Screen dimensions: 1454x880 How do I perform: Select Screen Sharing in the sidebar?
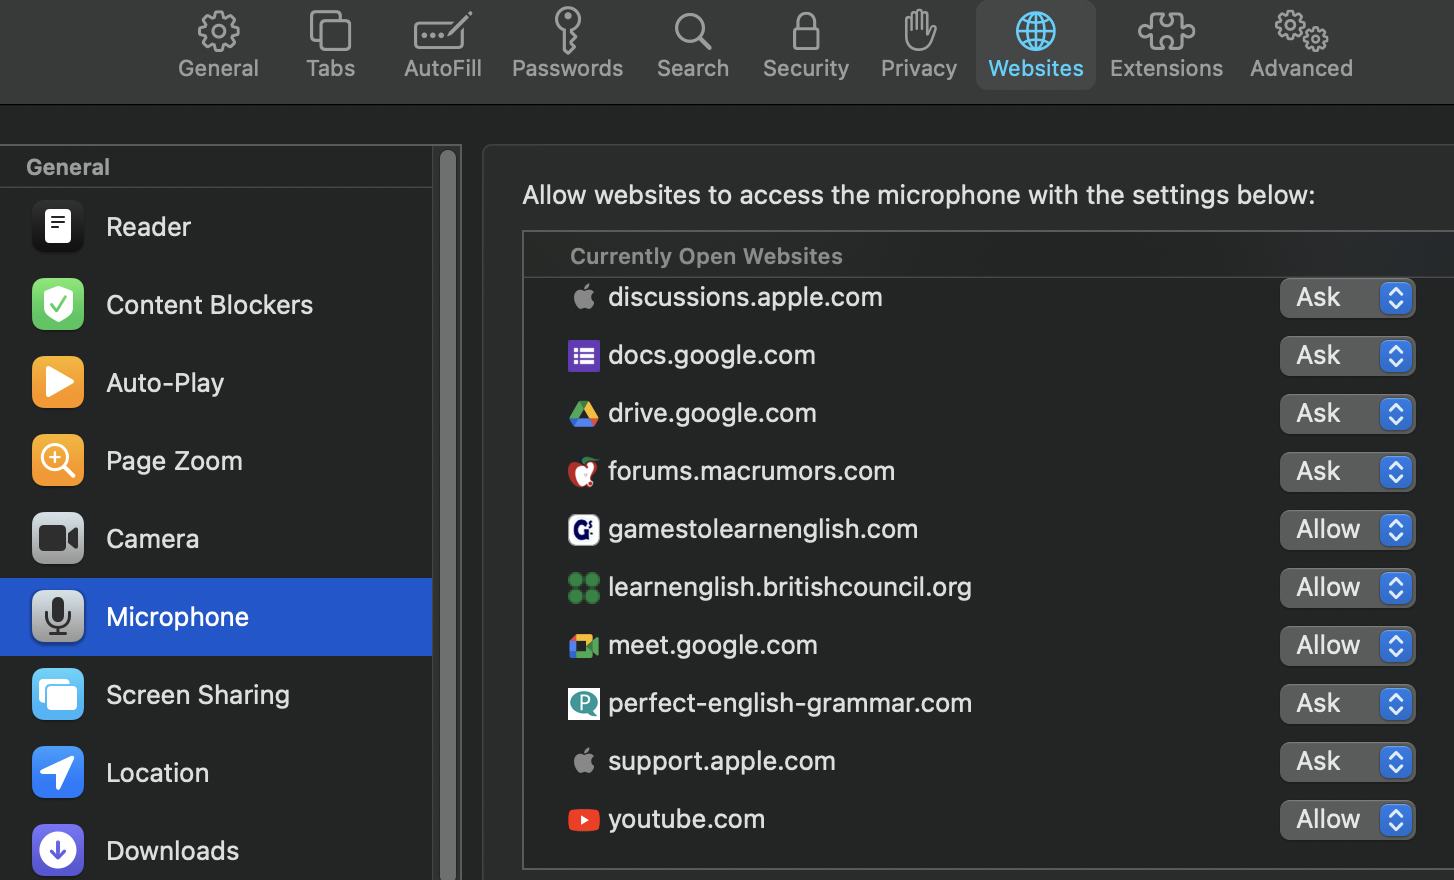198,694
